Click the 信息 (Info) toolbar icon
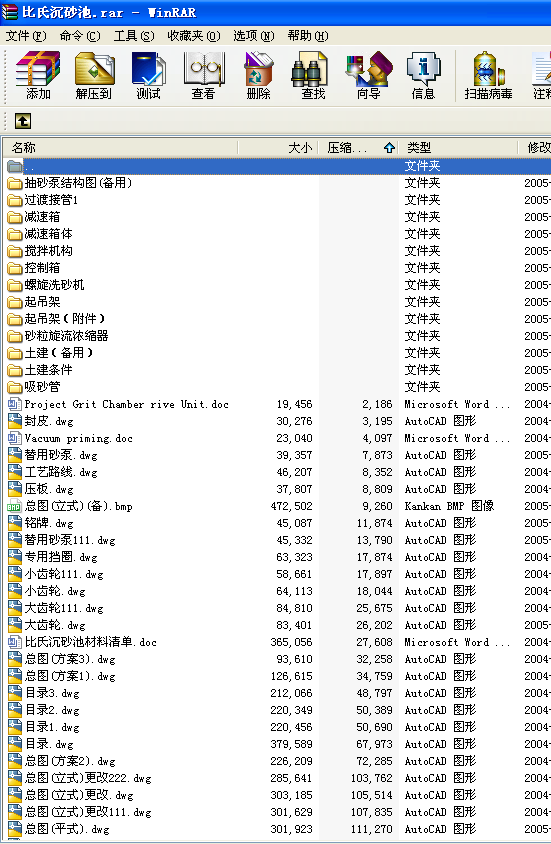Viewport: 551px width, 844px height. [x=423, y=69]
